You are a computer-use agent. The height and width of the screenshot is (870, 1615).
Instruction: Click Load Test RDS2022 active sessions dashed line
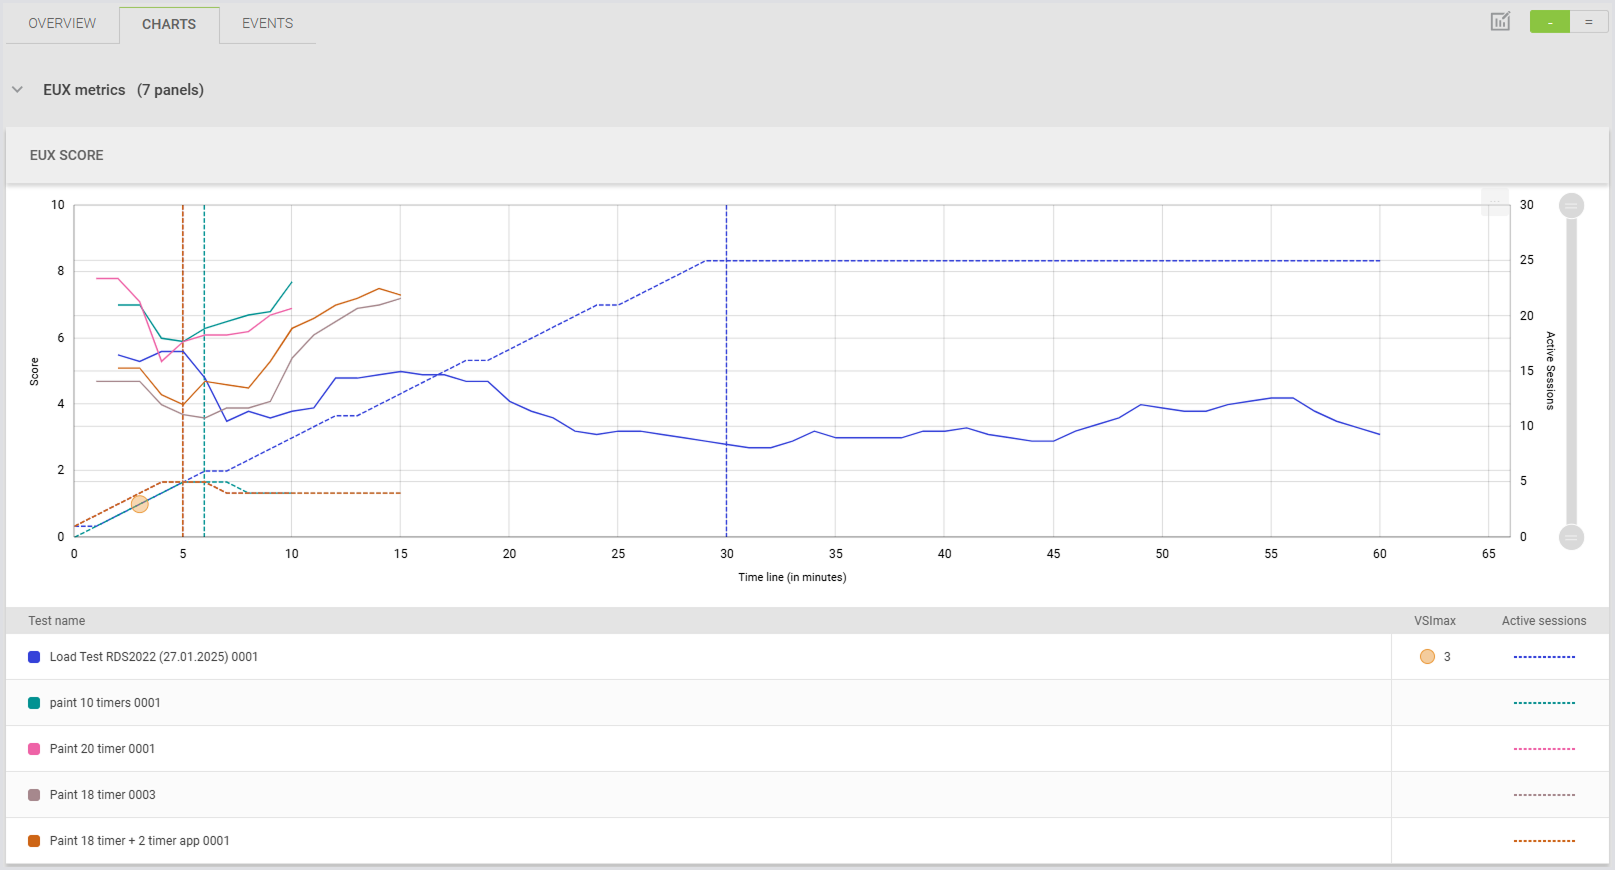coord(1544,657)
